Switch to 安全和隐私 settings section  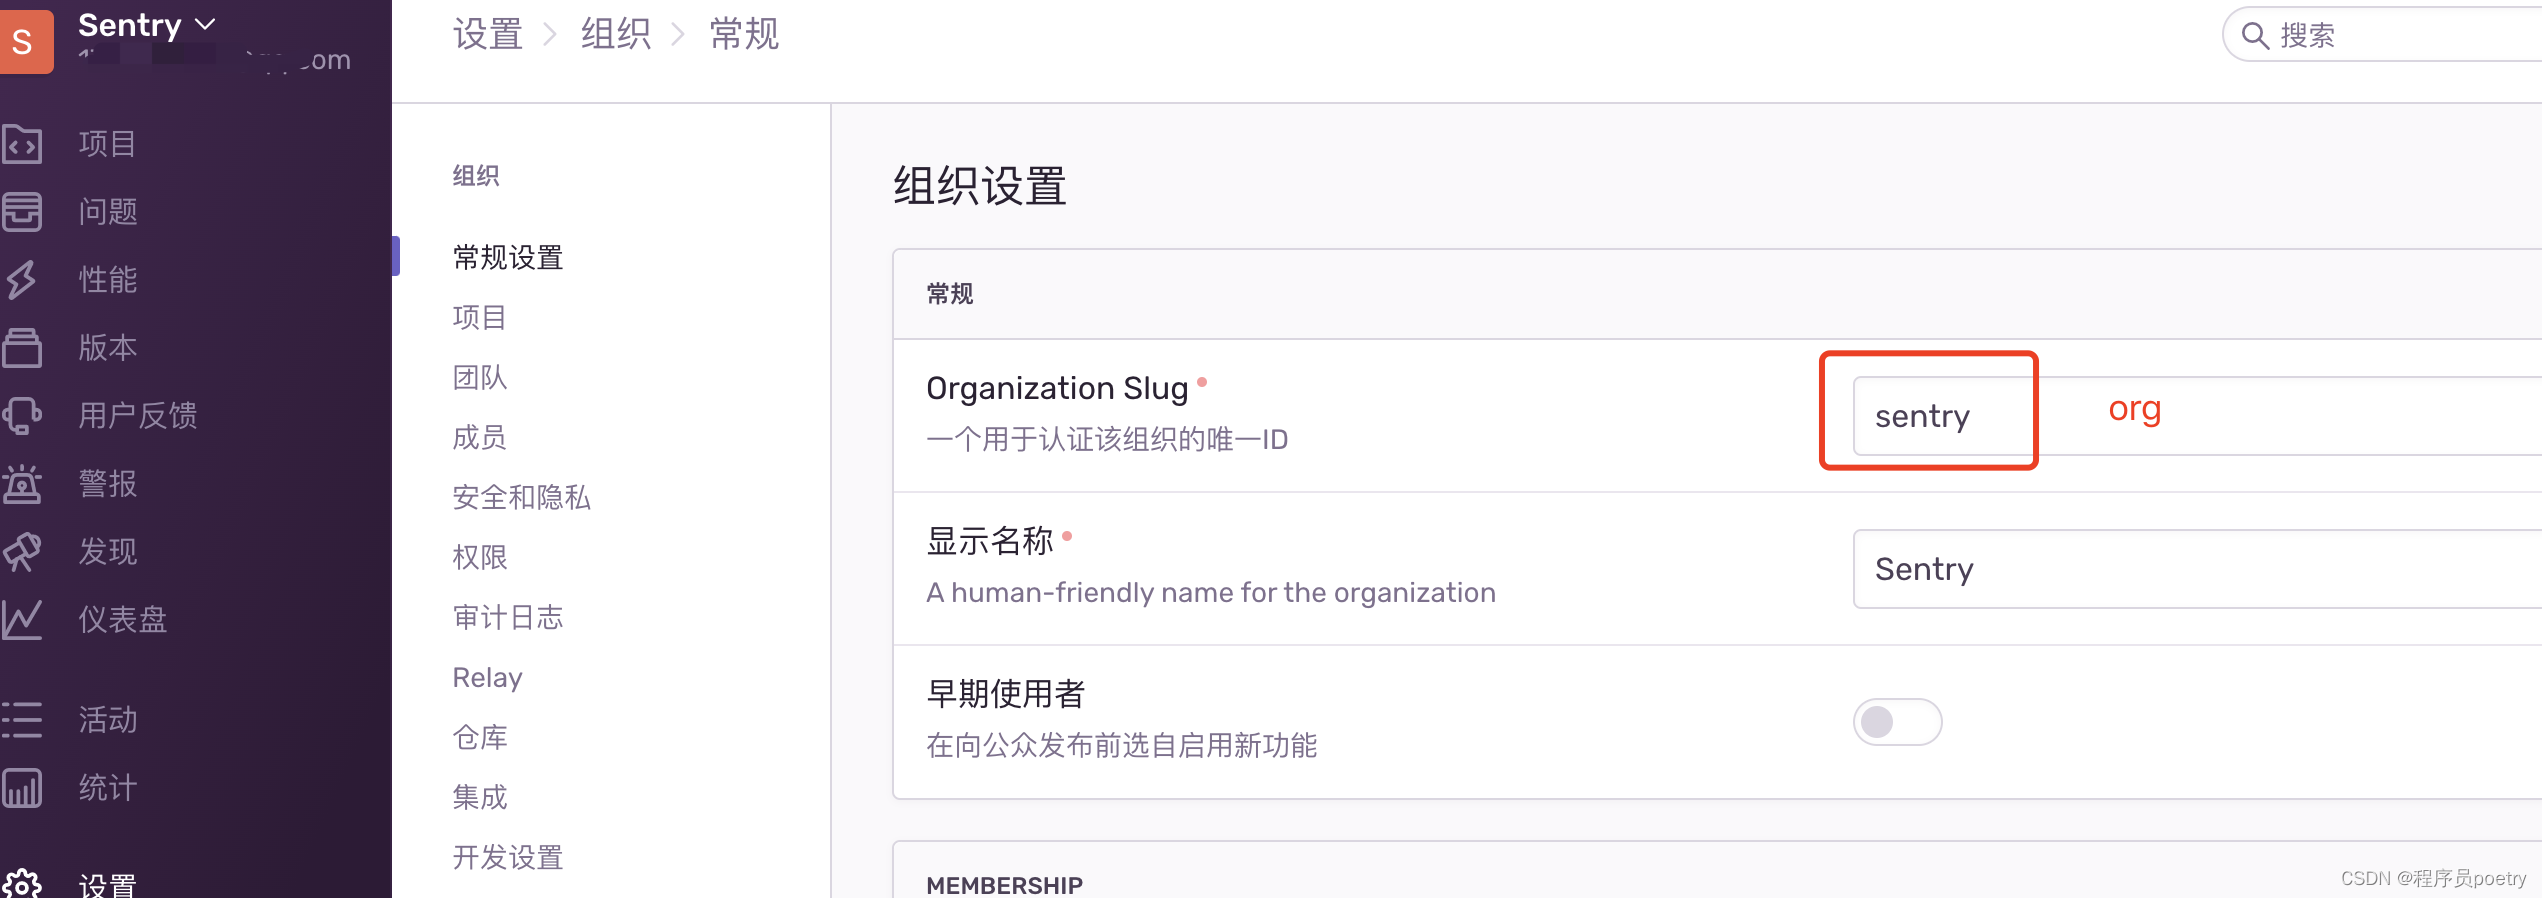pyautogui.click(x=521, y=497)
